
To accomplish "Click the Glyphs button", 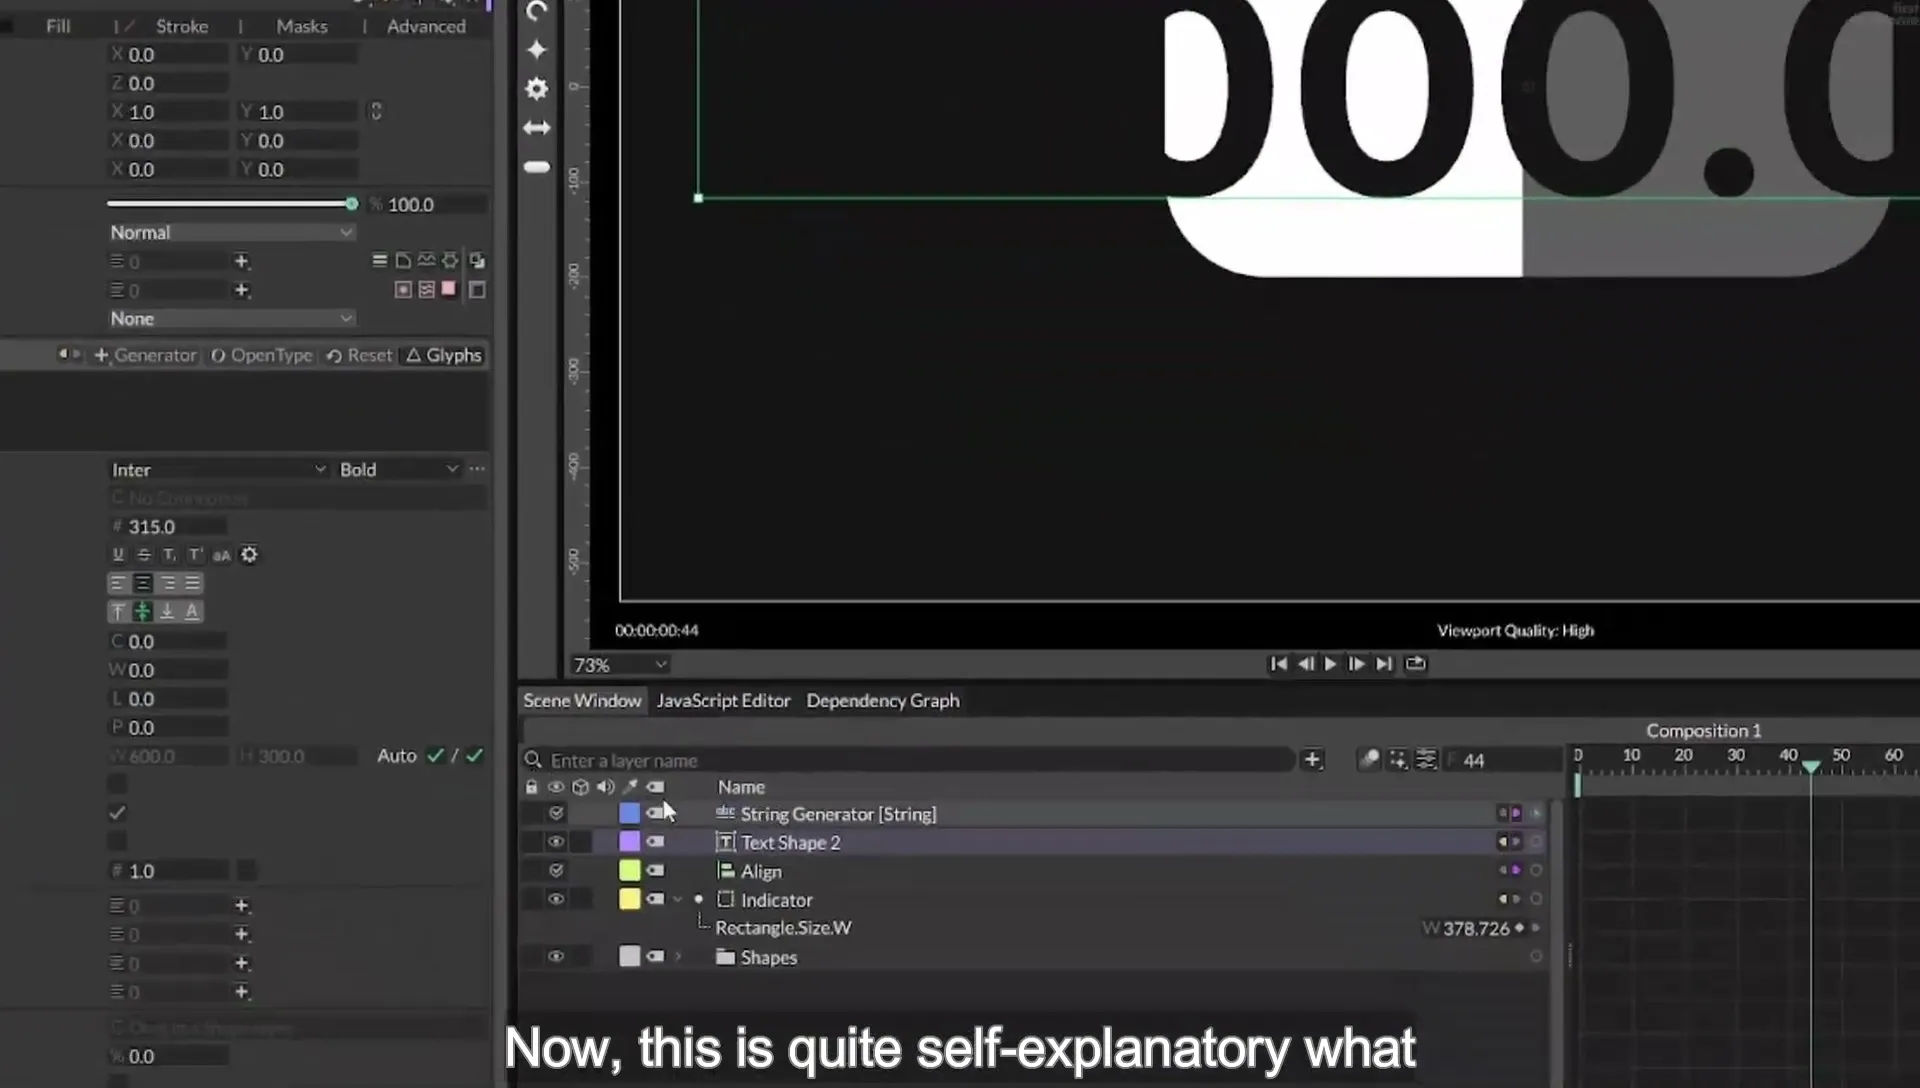I will [x=444, y=355].
